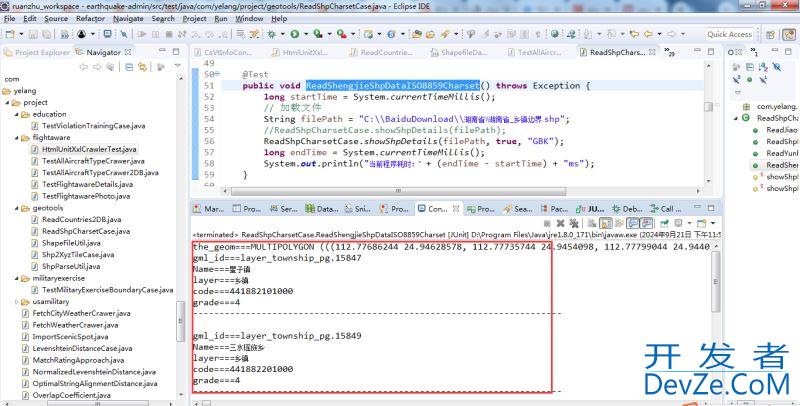
Task: Expand the usamilitary folder in Navigator
Action: 16,302
